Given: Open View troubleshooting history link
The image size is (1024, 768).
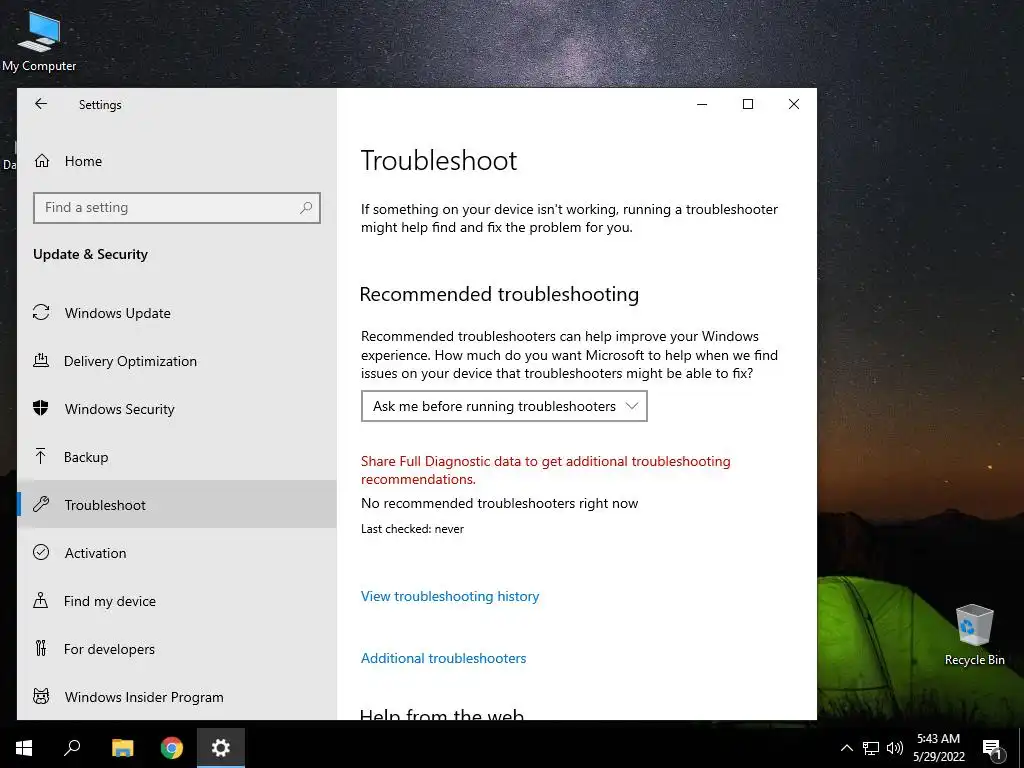Looking at the screenshot, I should [x=450, y=596].
